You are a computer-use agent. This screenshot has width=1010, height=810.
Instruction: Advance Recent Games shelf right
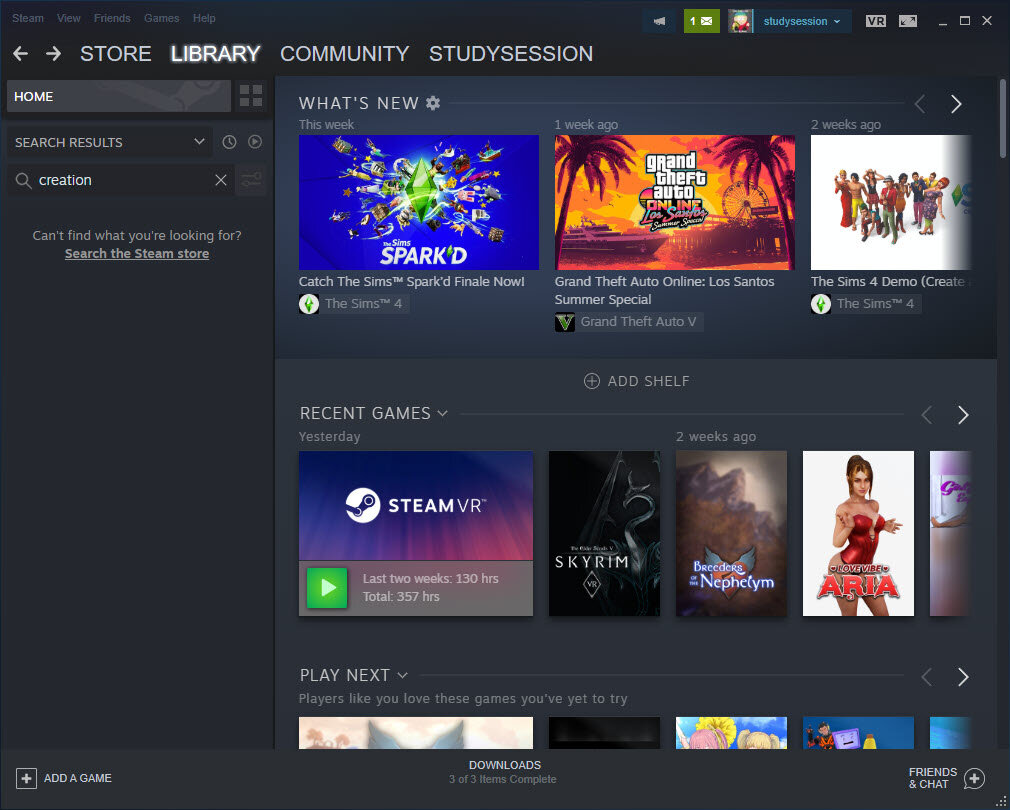click(x=963, y=415)
